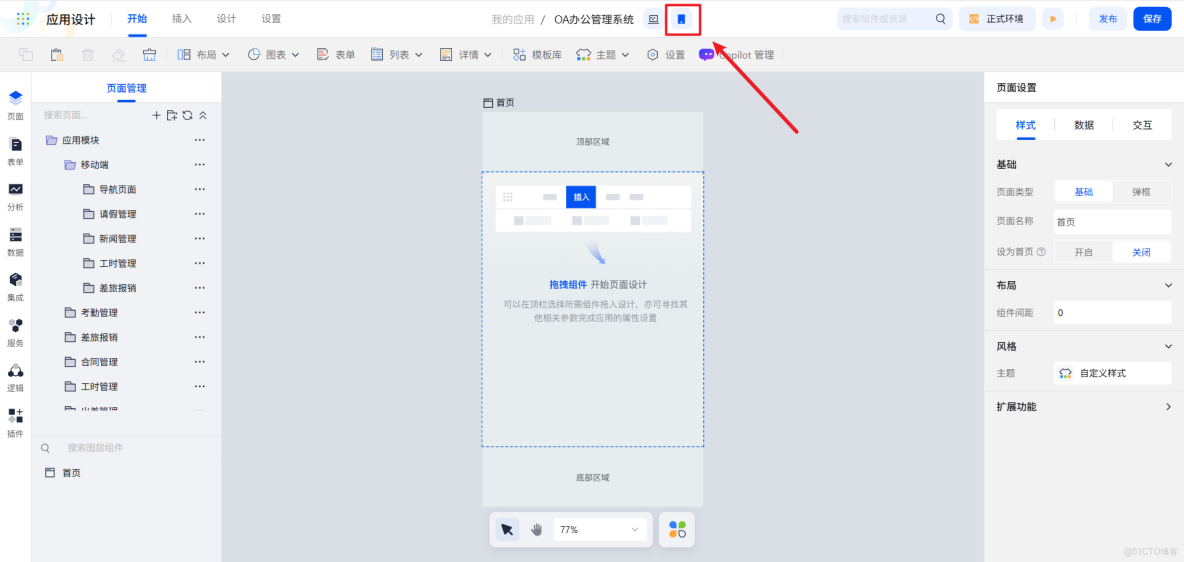Image resolution: width=1184 pixels, height=562 pixels.
Task: Open Copilot 管理 in toolbar
Action: pos(737,54)
